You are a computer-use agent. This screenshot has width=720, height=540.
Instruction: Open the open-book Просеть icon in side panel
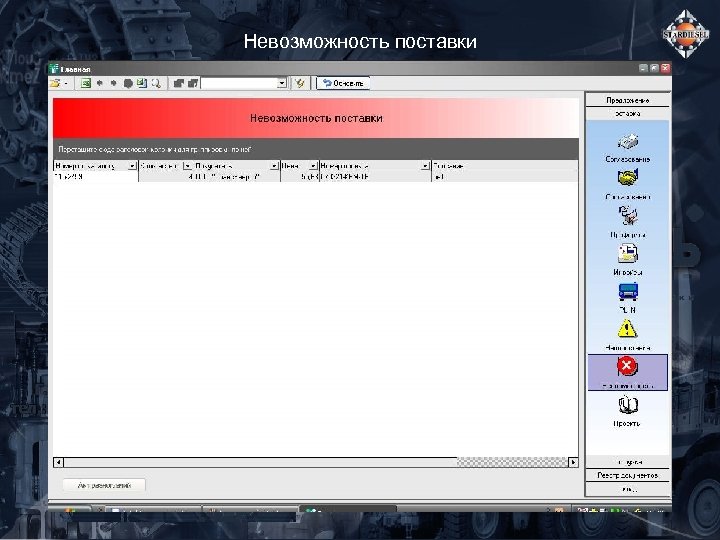pyautogui.click(x=627, y=405)
